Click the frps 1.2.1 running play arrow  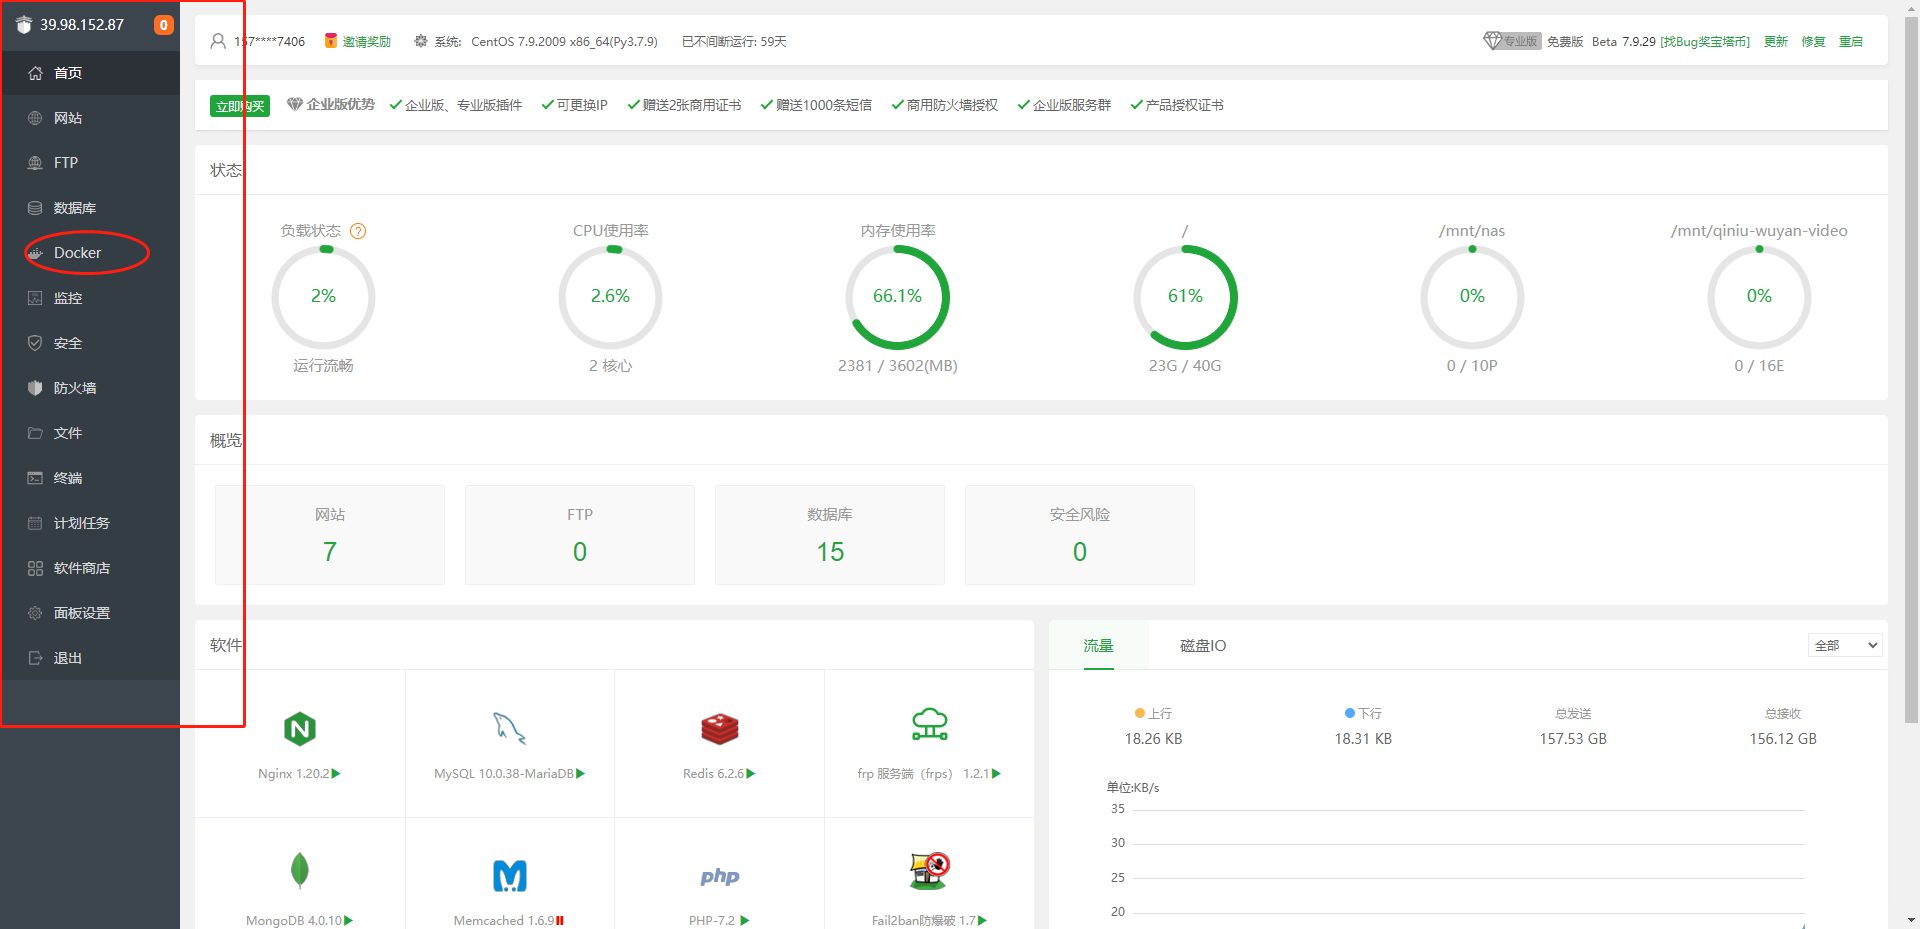996,774
